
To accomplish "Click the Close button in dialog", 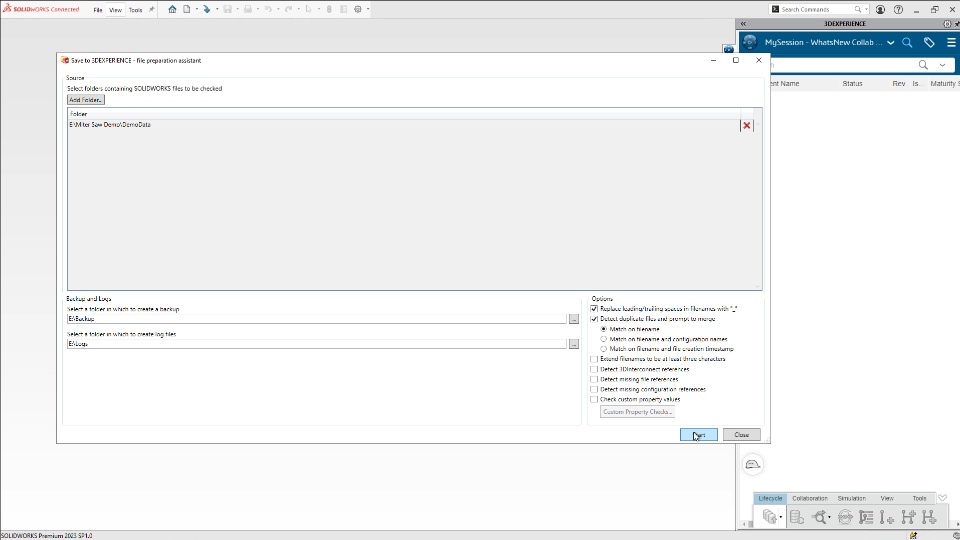I will coord(741,435).
